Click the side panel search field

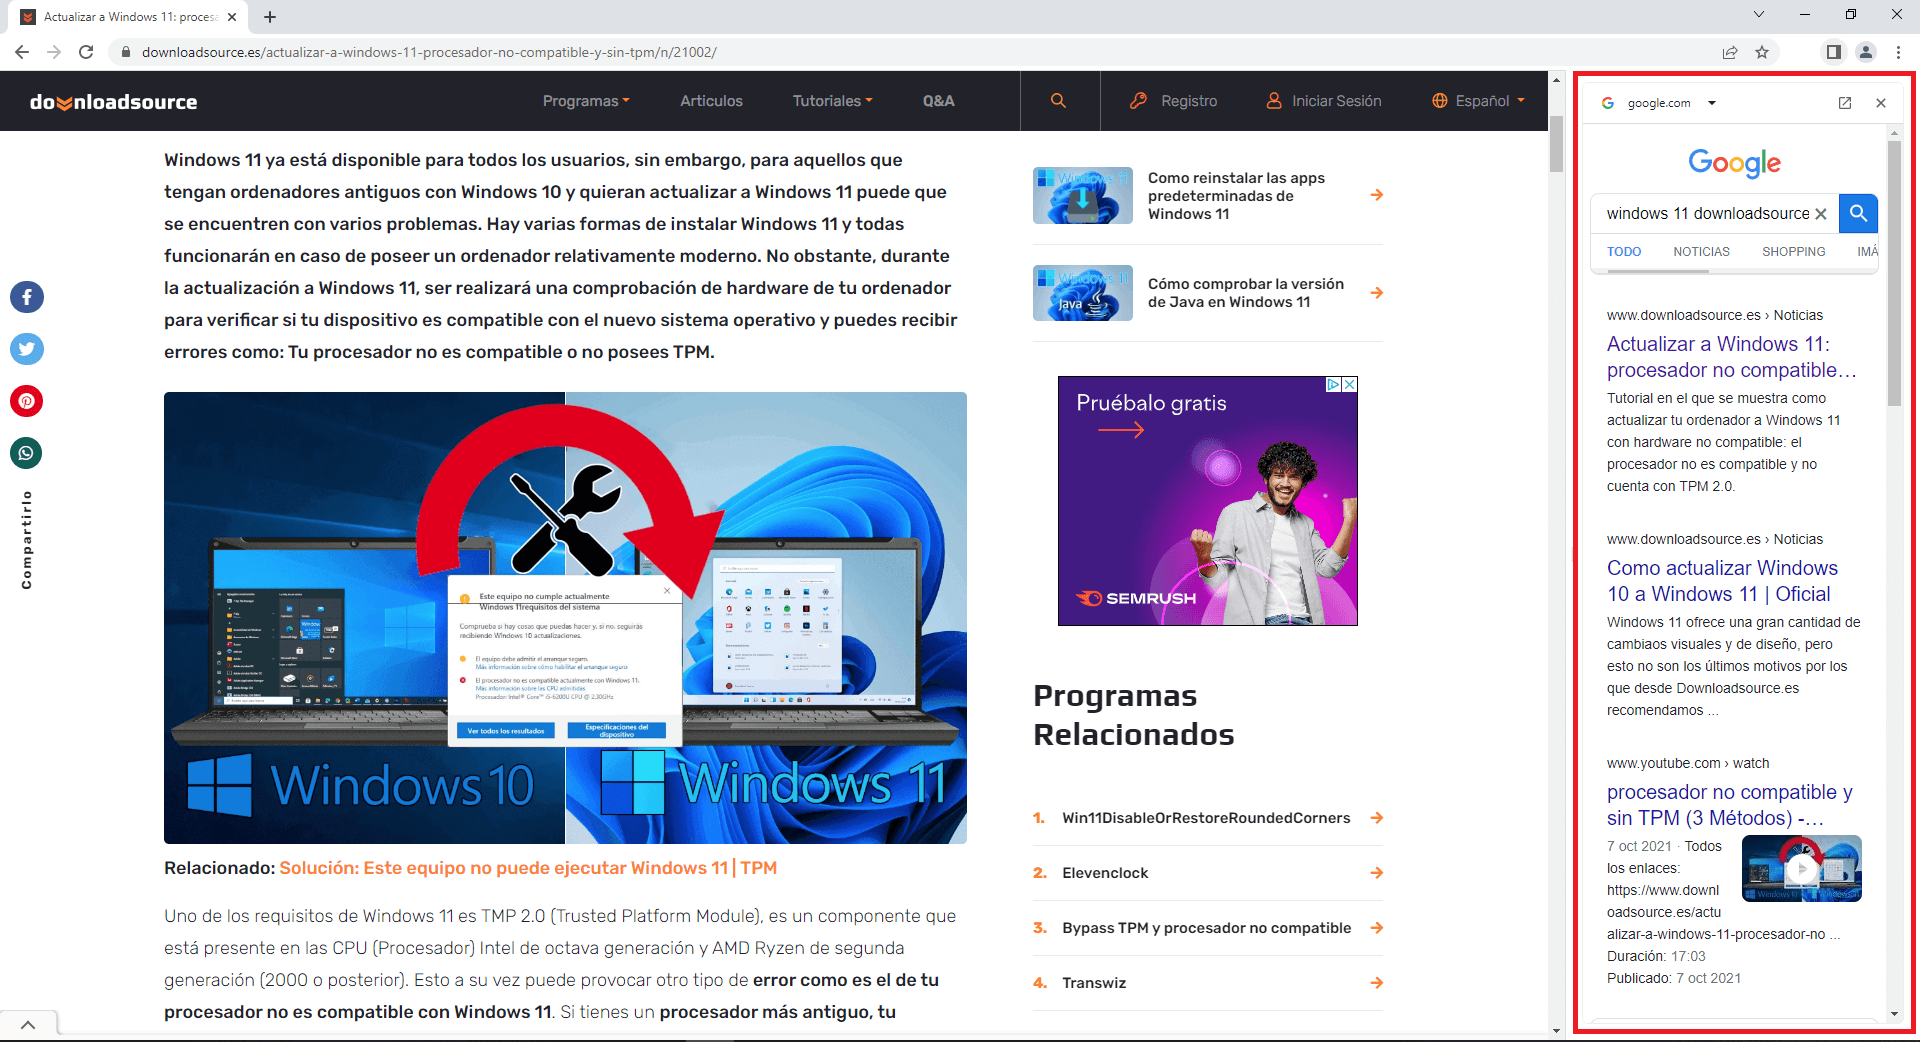[x=1707, y=213]
